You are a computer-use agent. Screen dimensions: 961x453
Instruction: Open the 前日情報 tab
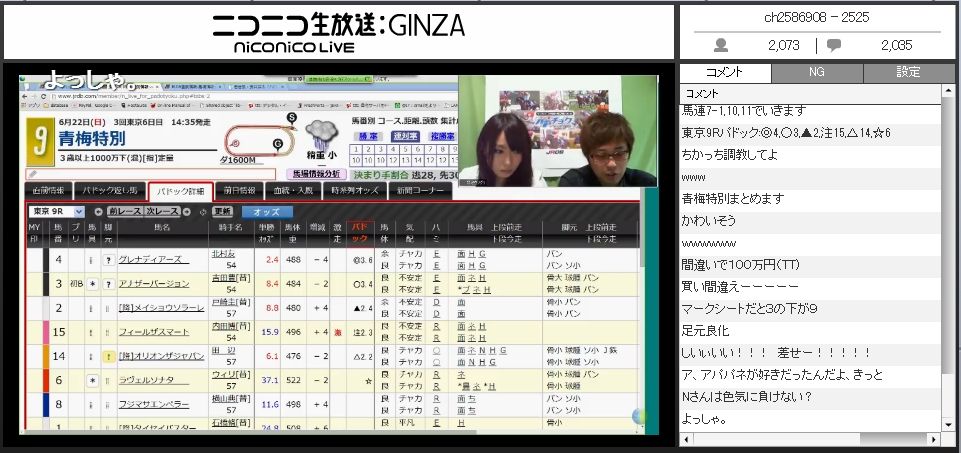pos(239,191)
